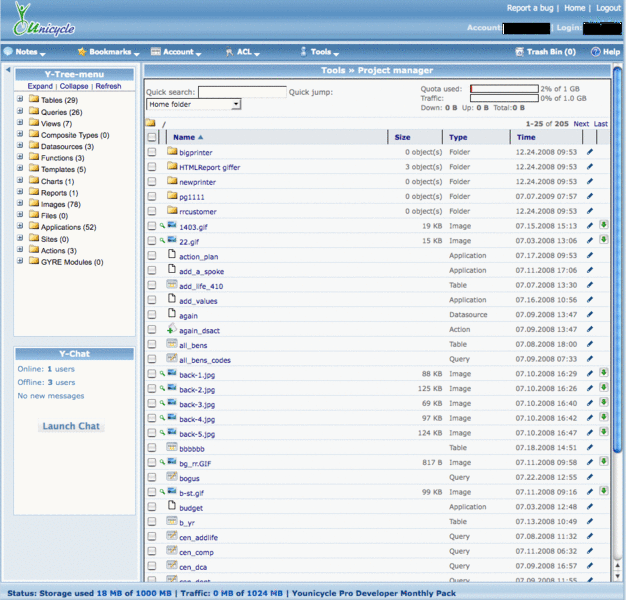Expand the Images (78) tree node
Screen dimensions: 626x600
[x=20, y=205]
